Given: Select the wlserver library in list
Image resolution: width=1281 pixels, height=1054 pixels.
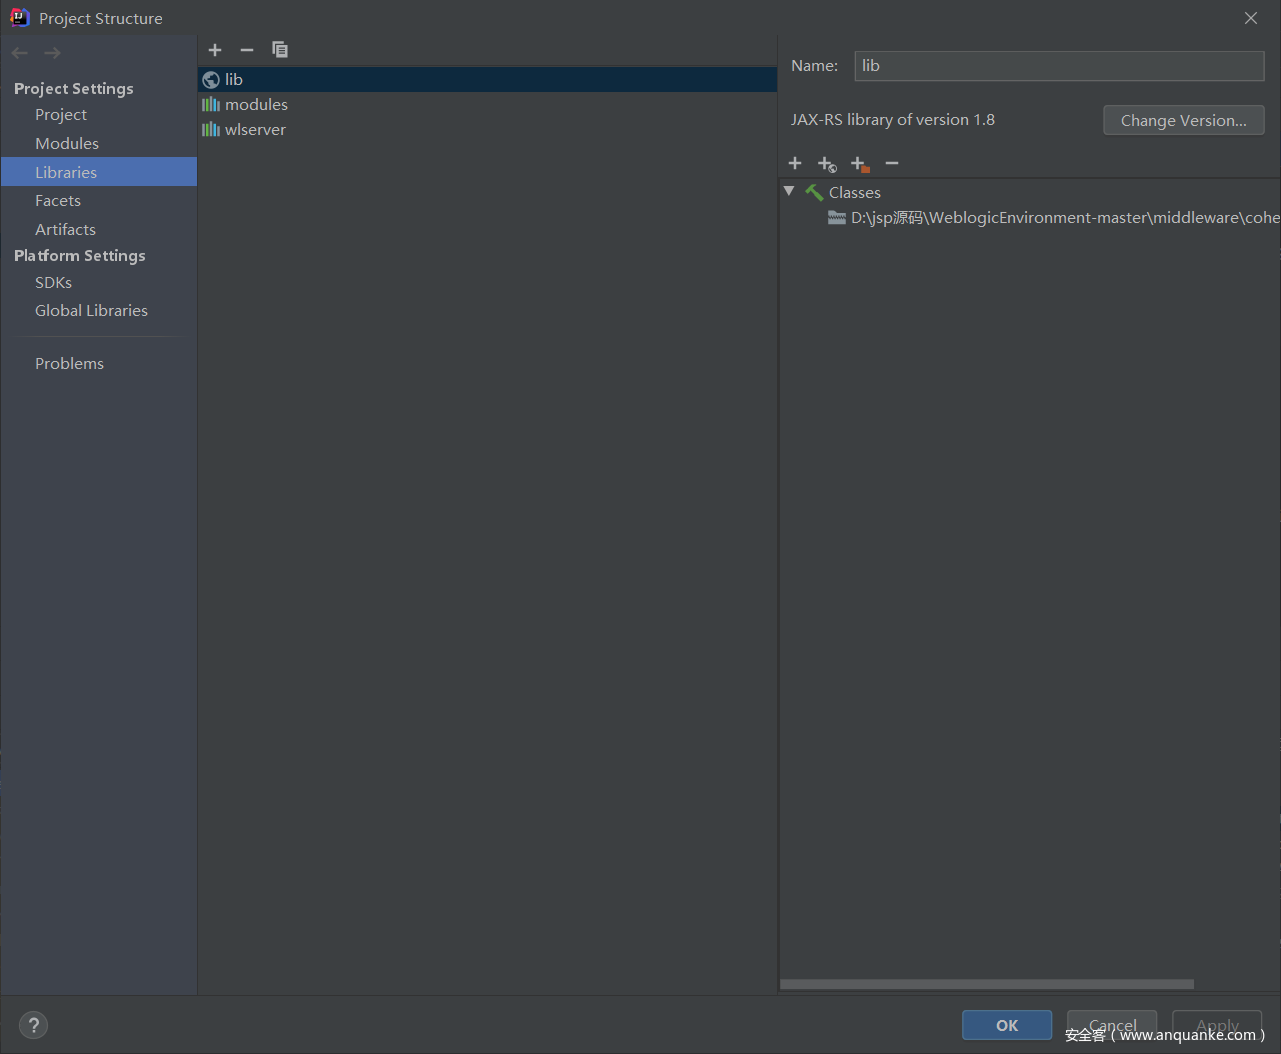Looking at the screenshot, I should pos(255,130).
